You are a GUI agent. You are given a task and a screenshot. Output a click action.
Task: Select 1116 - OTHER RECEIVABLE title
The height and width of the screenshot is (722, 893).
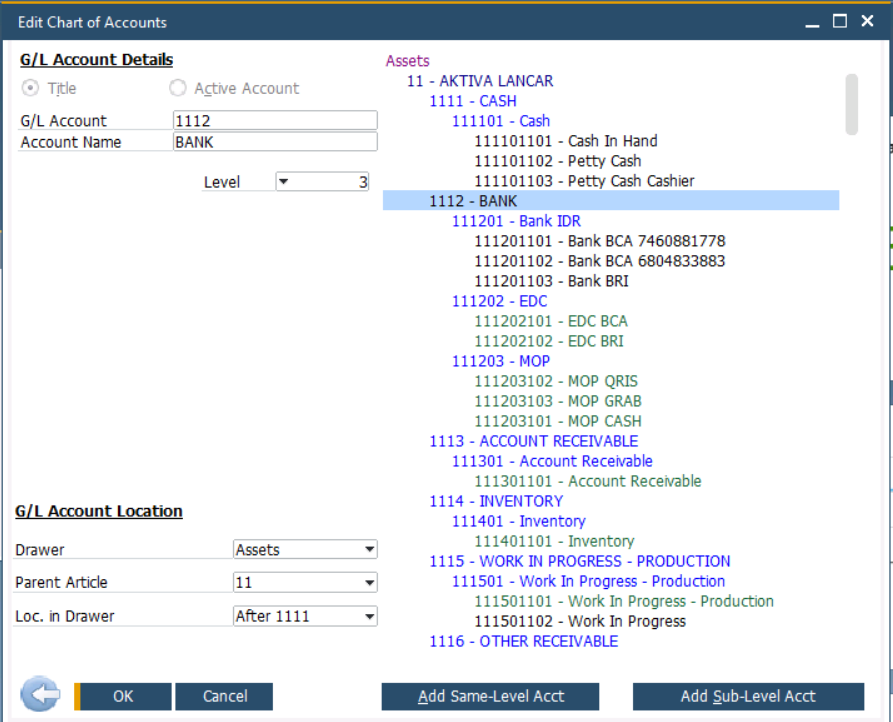[523, 641]
